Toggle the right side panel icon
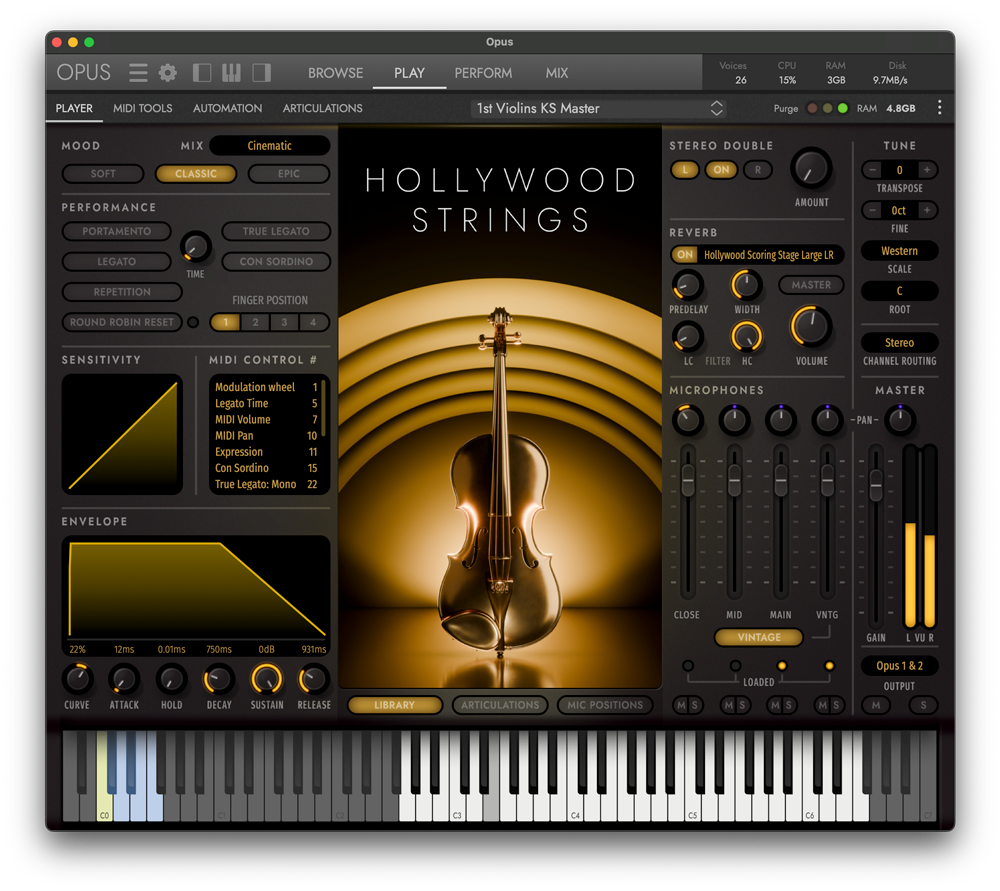 point(263,72)
